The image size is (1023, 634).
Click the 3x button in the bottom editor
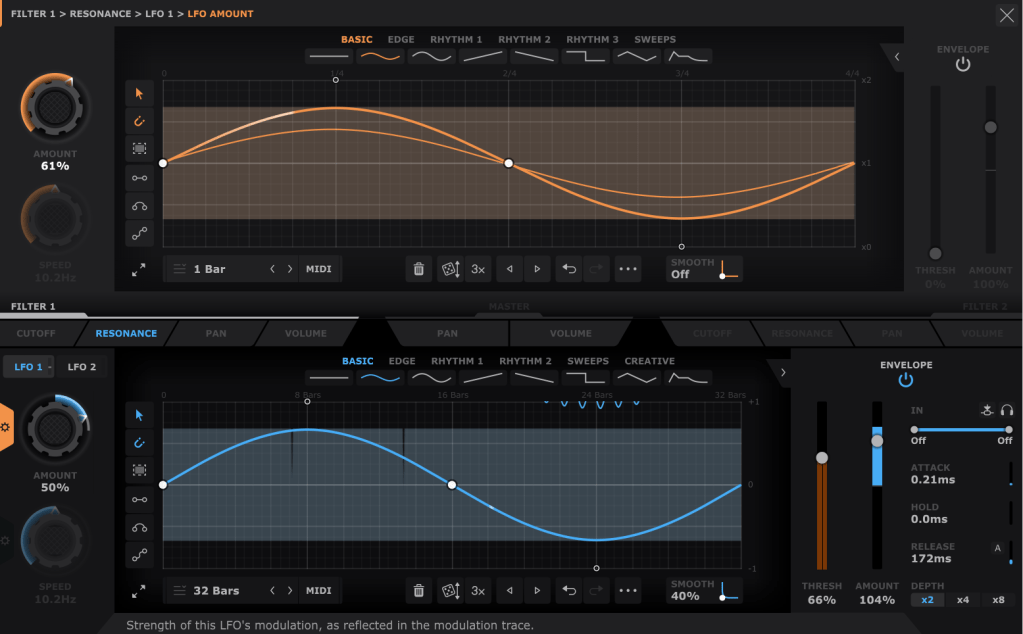coord(478,591)
